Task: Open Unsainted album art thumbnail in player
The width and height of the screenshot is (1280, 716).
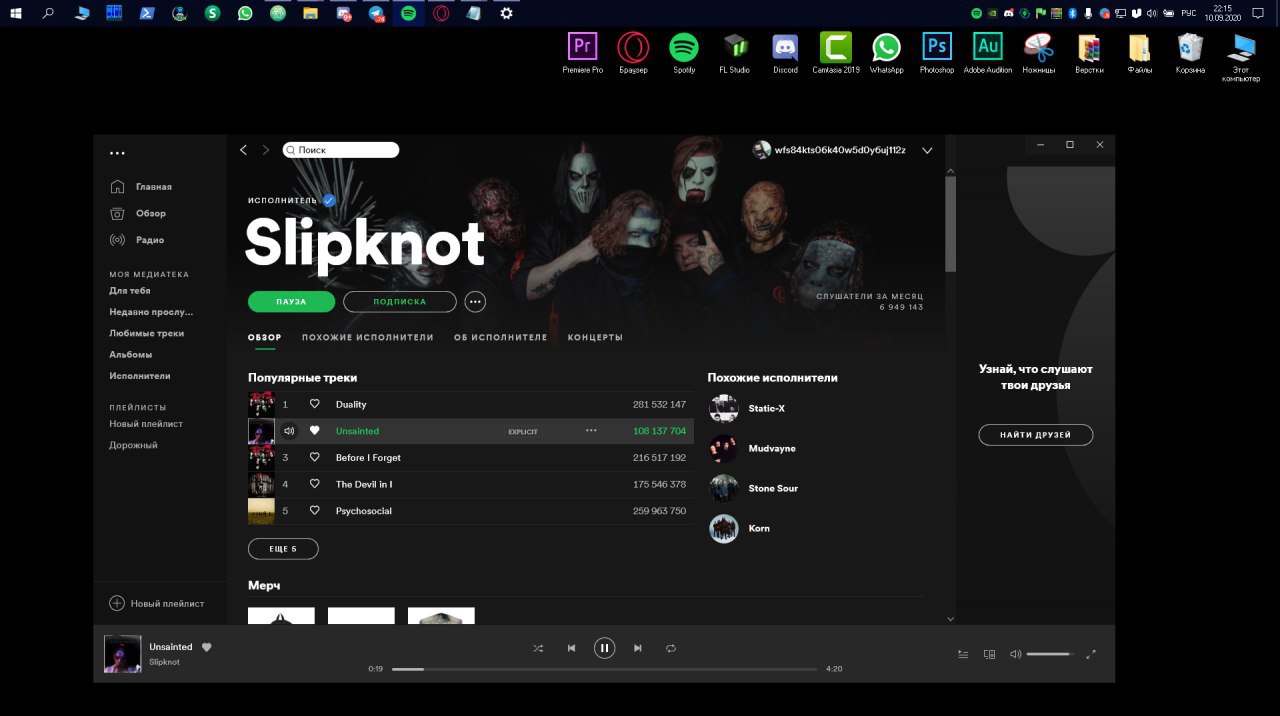Action: coord(122,654)
